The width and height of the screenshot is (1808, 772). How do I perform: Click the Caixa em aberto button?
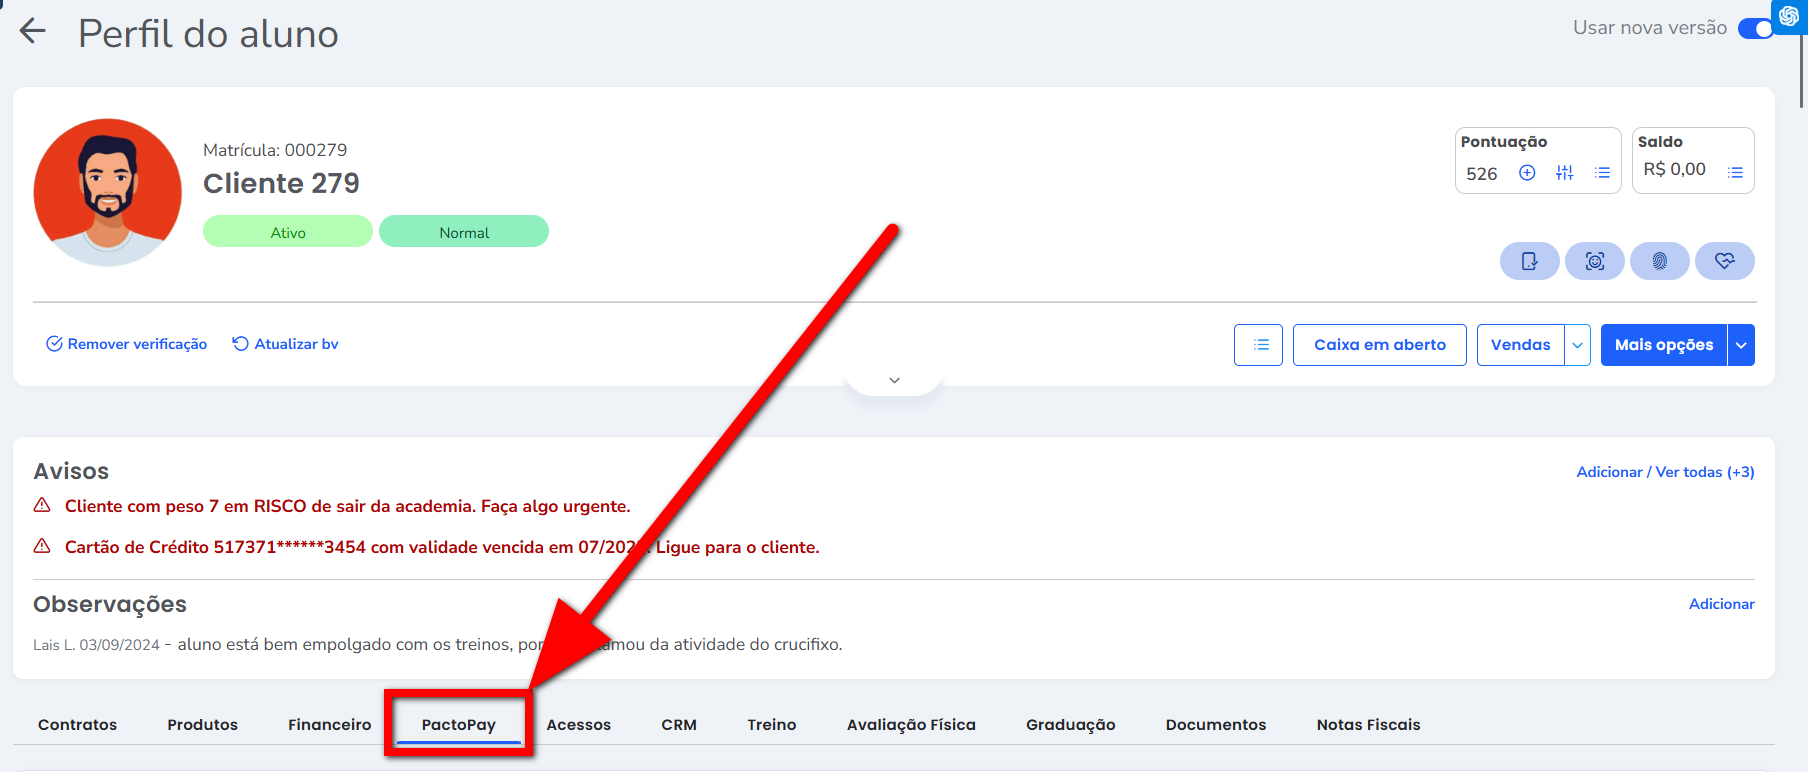tap(1379, 345)
